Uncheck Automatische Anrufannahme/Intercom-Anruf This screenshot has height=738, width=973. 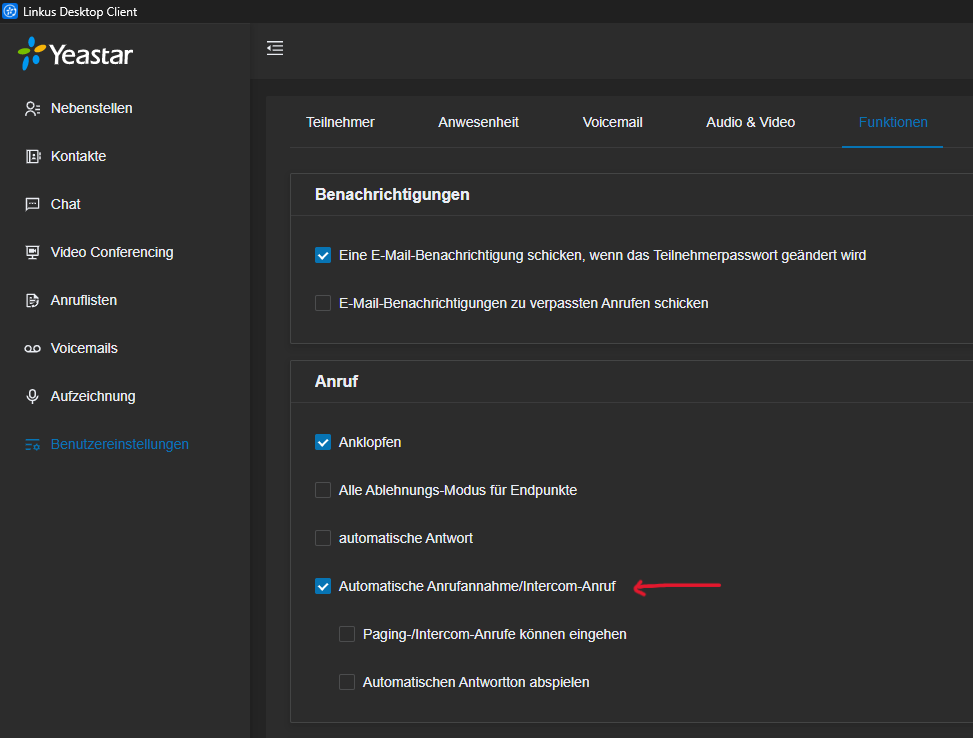click(x=323, y=586)
